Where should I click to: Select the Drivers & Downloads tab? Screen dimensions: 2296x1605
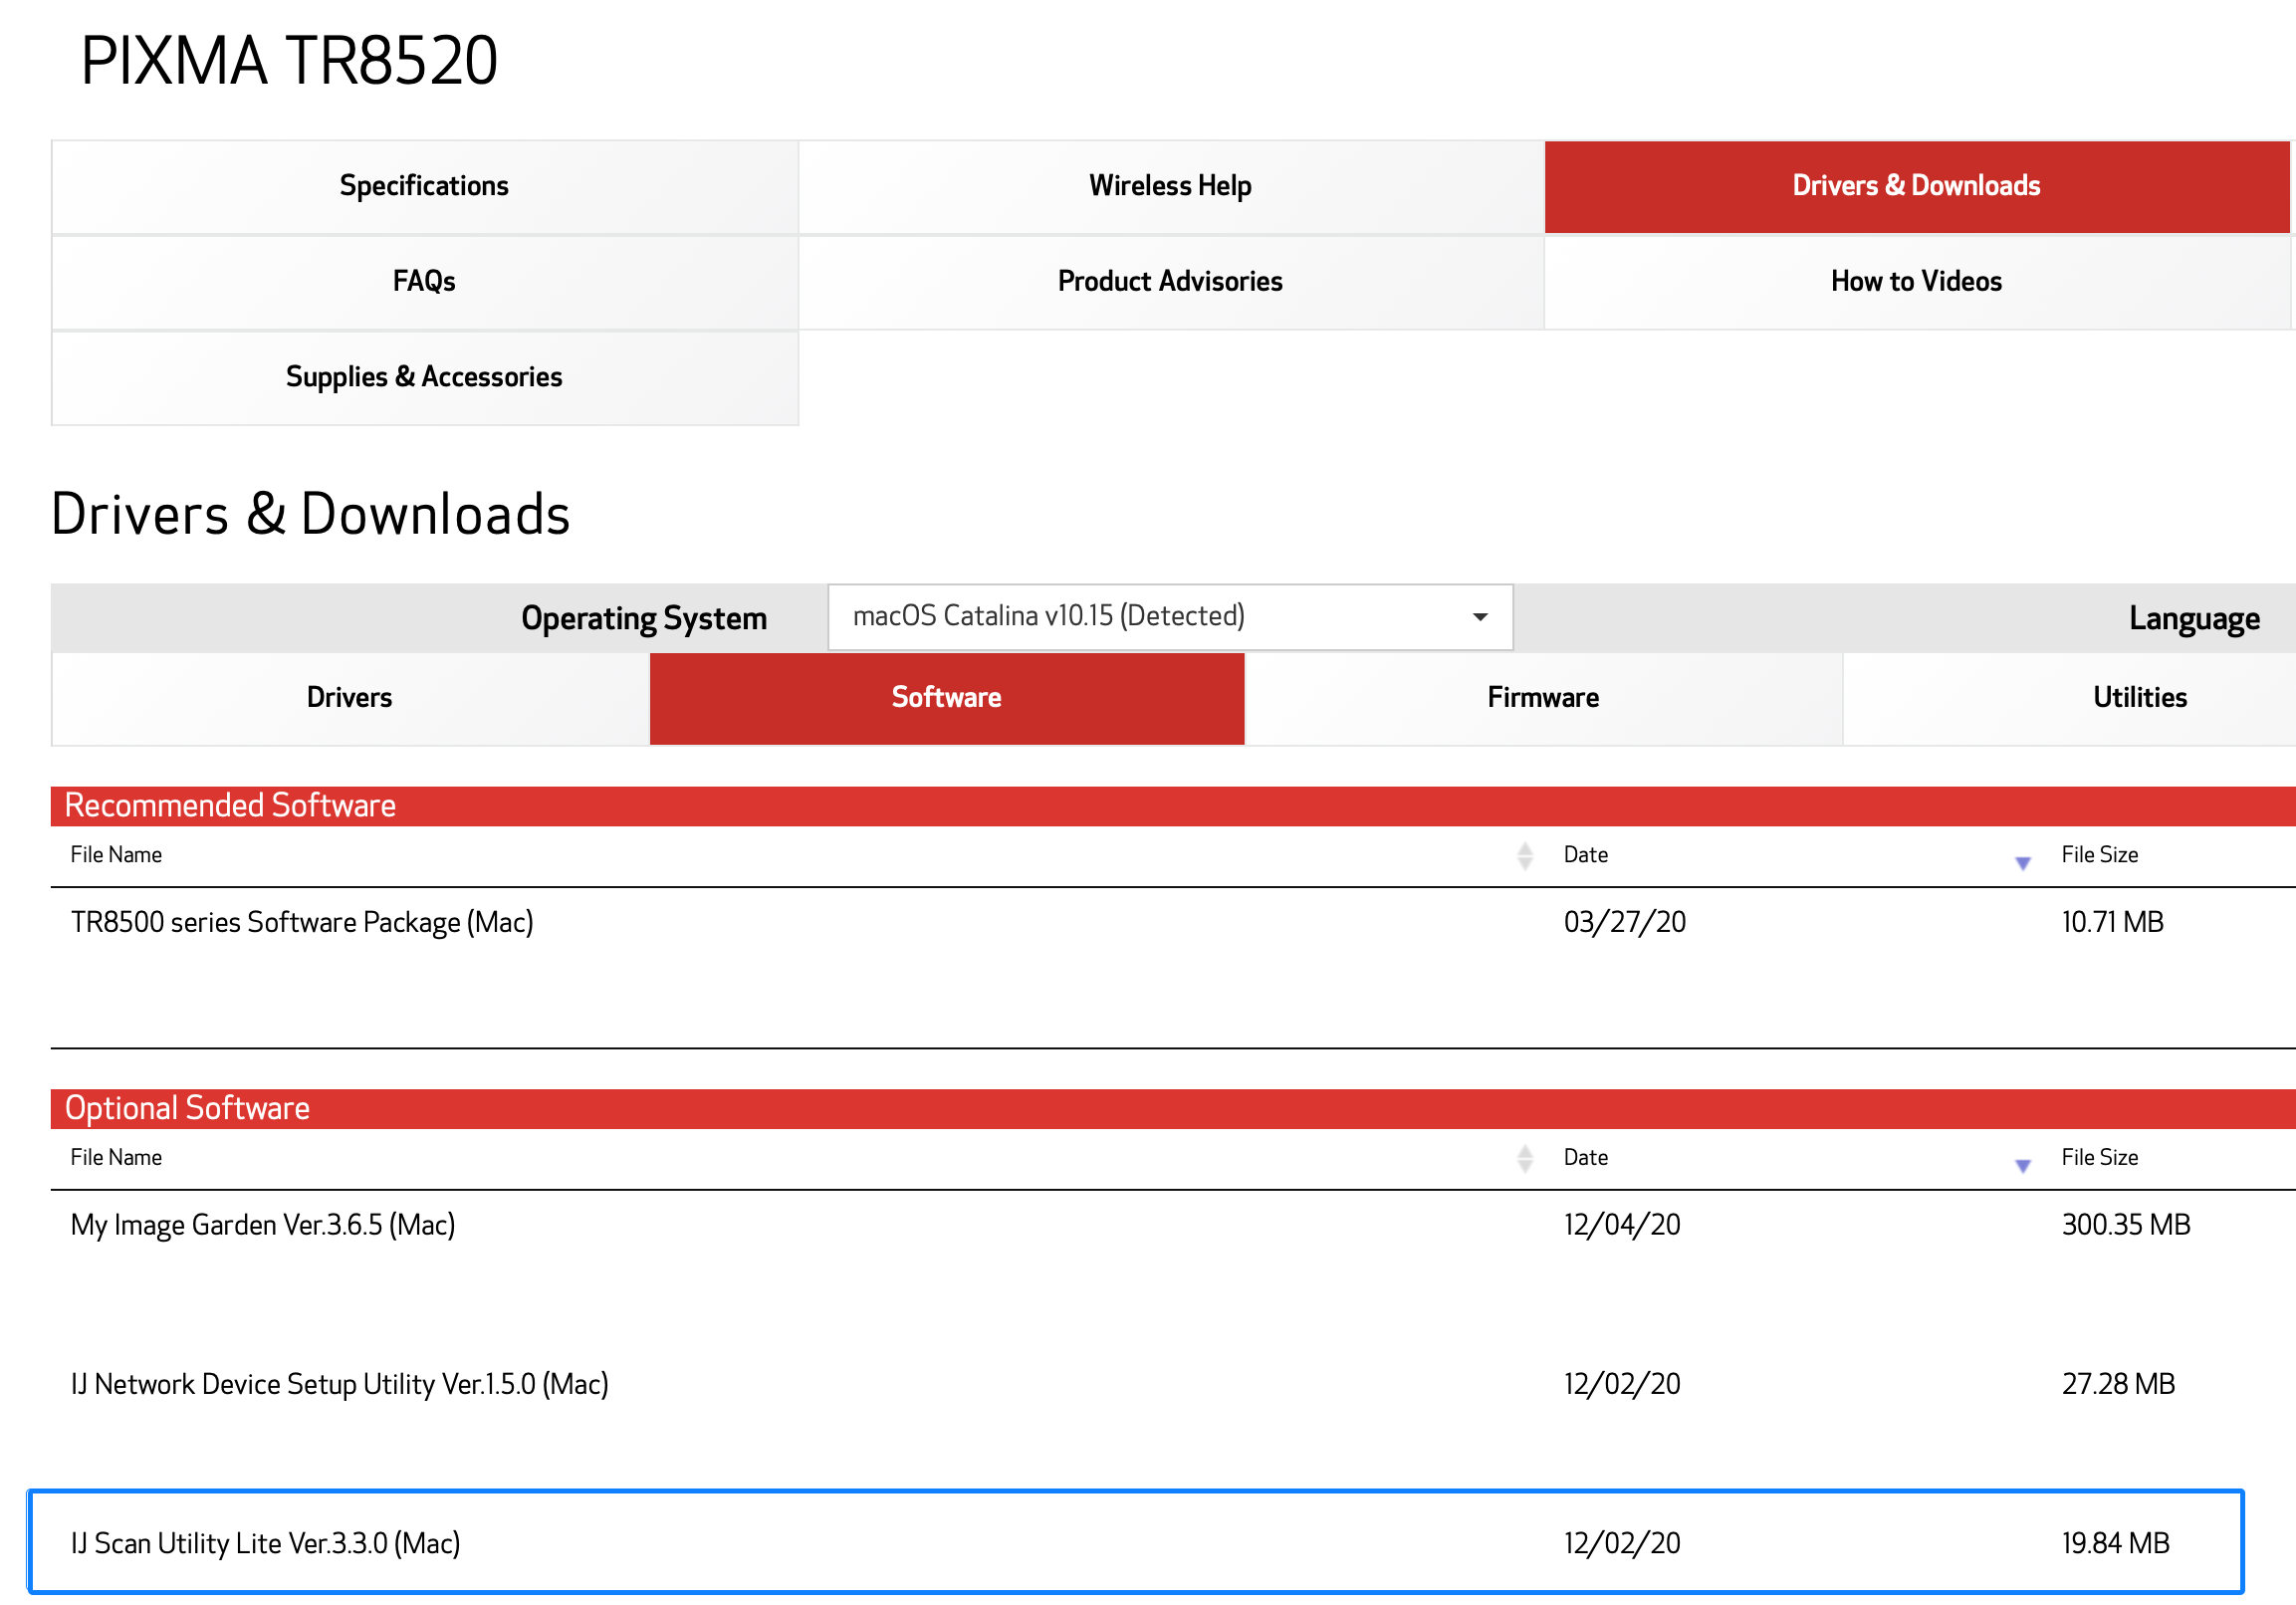[1915, 186]
